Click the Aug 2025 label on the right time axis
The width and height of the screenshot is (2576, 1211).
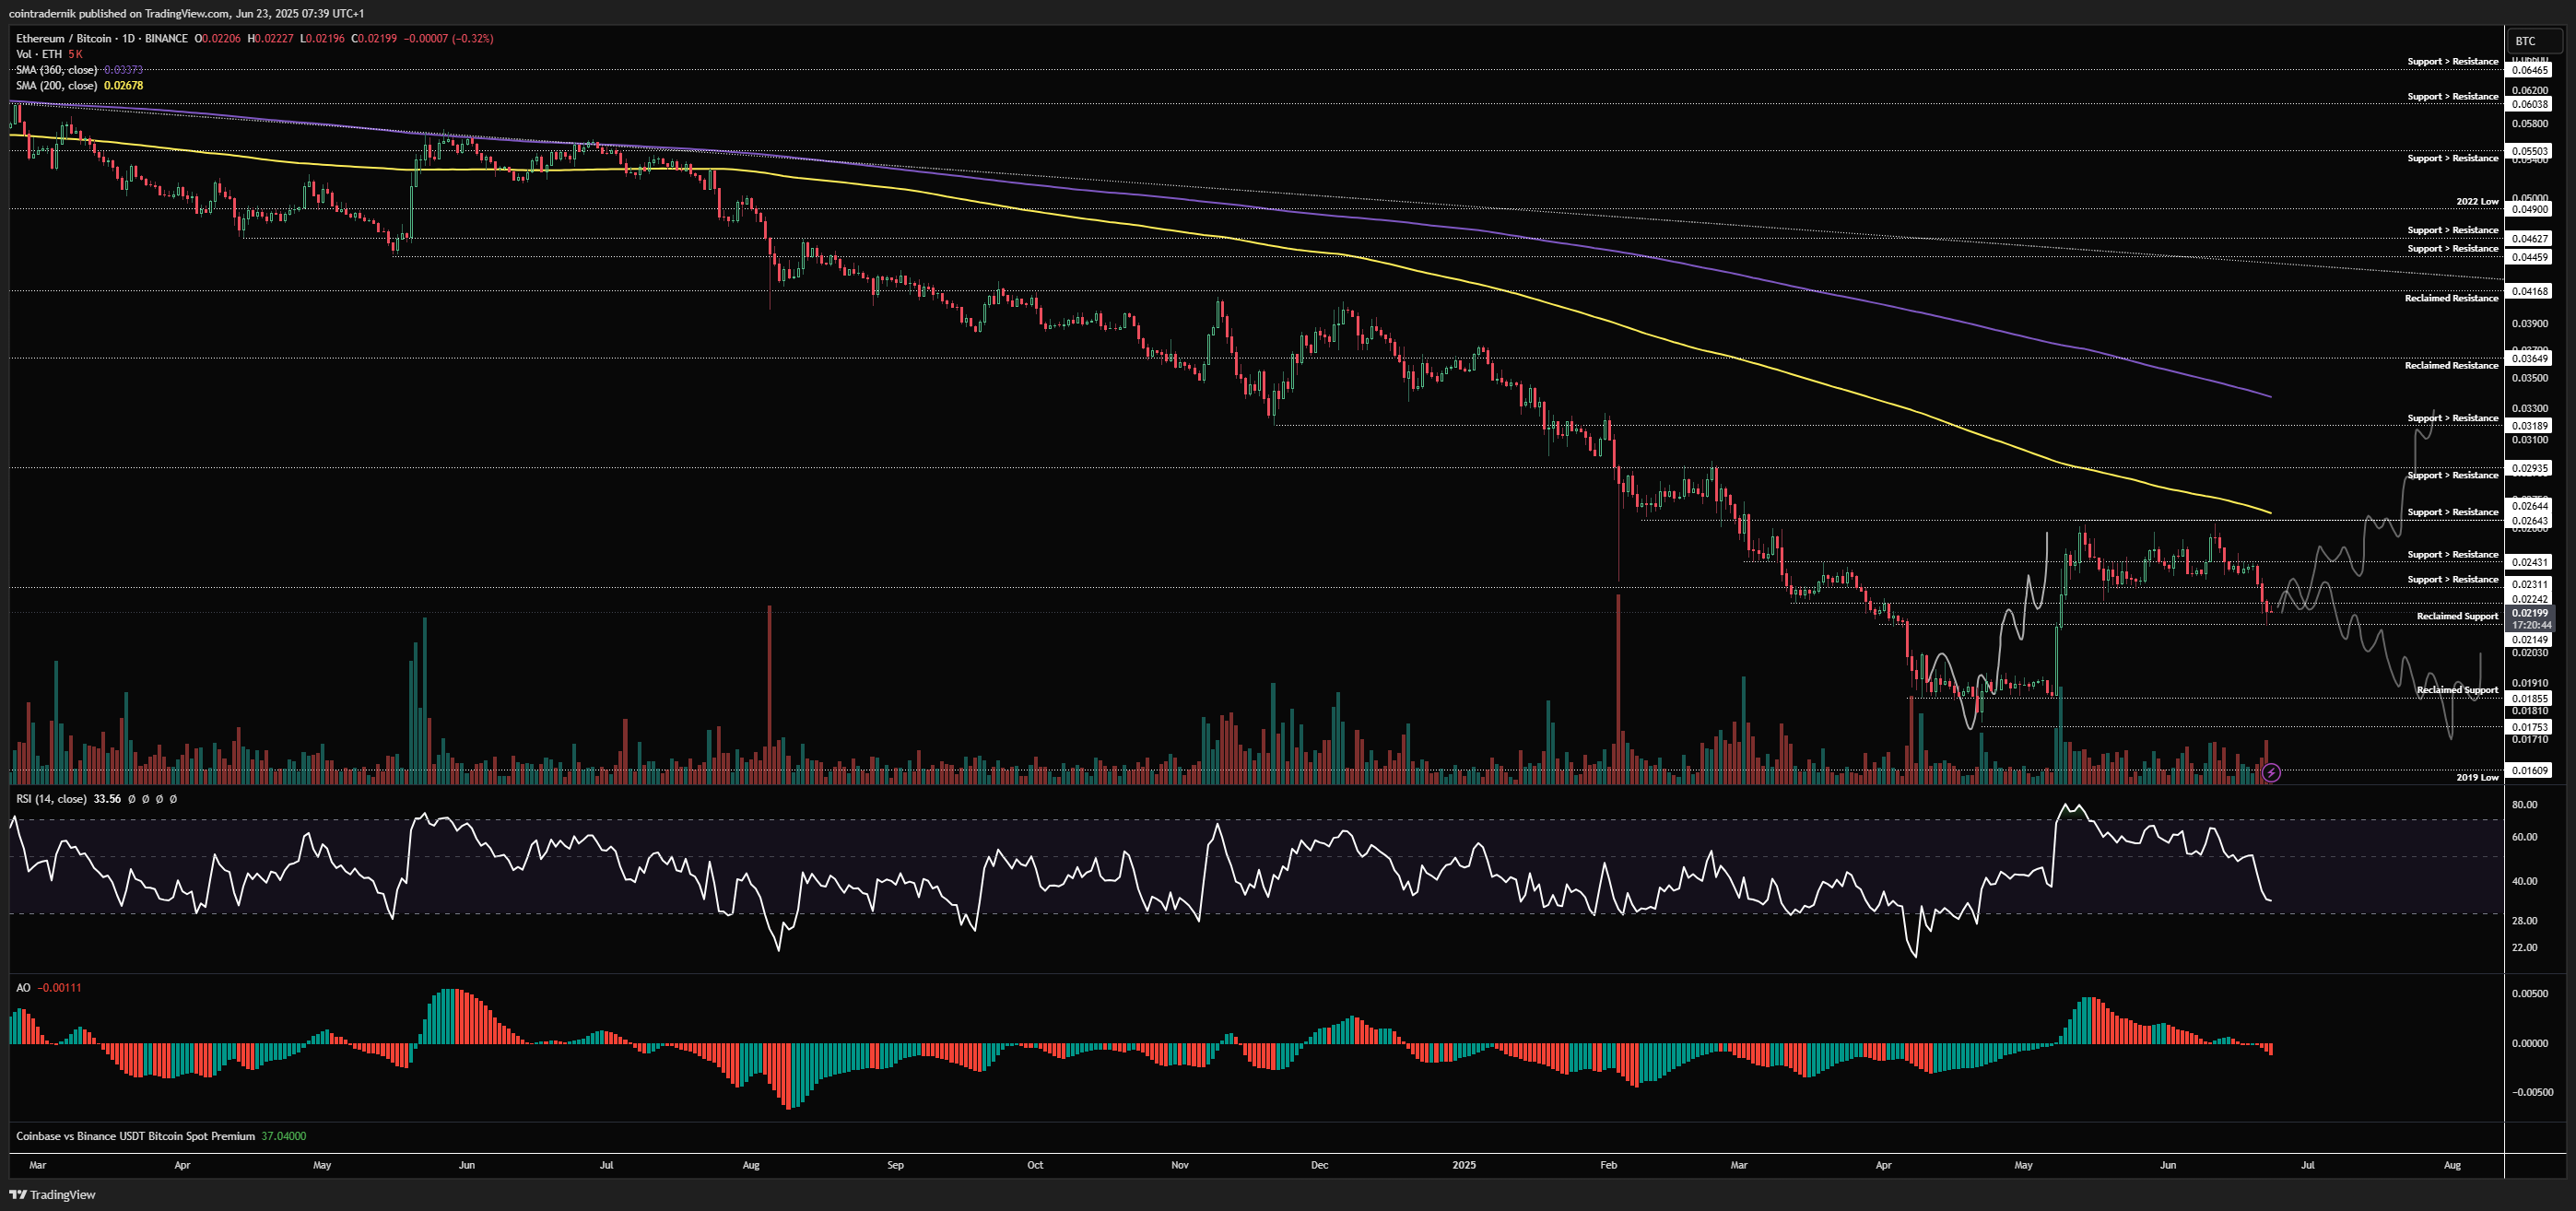tap(2452, 1165)
